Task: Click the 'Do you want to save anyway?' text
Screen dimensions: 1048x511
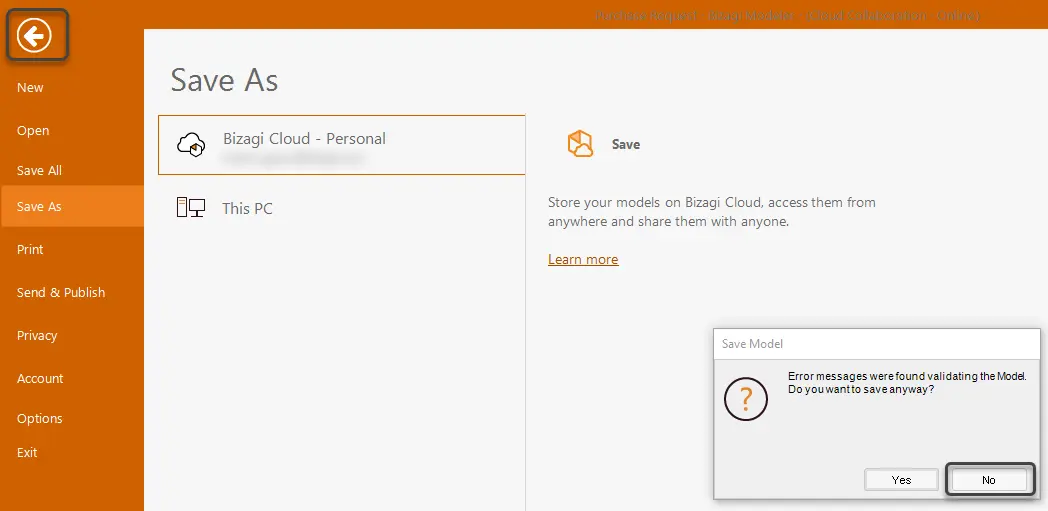Action: click(x=861, y=389)
